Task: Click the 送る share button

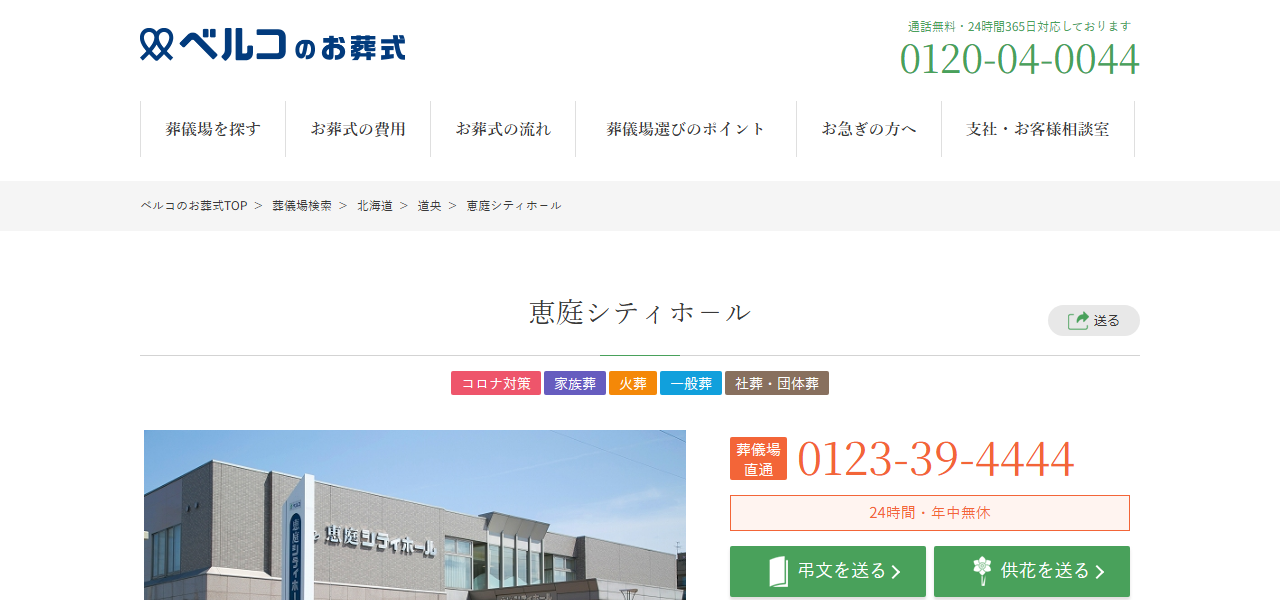Action: click(1094, 321)
